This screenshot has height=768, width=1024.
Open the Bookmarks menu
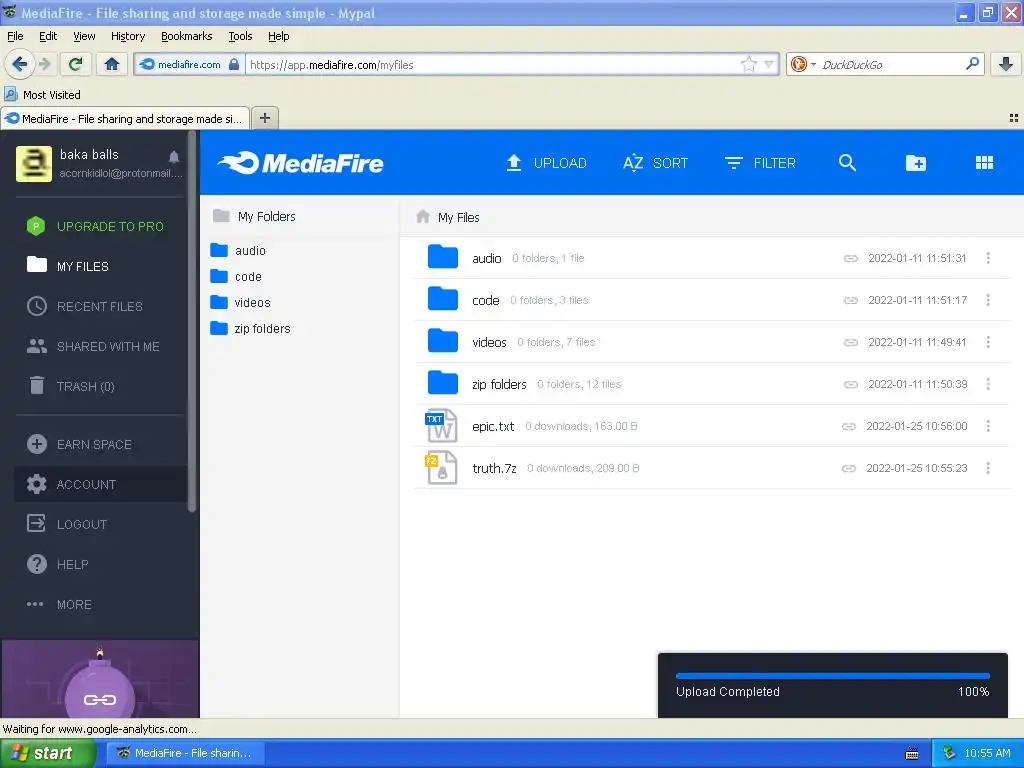click(x=187, y=36)
